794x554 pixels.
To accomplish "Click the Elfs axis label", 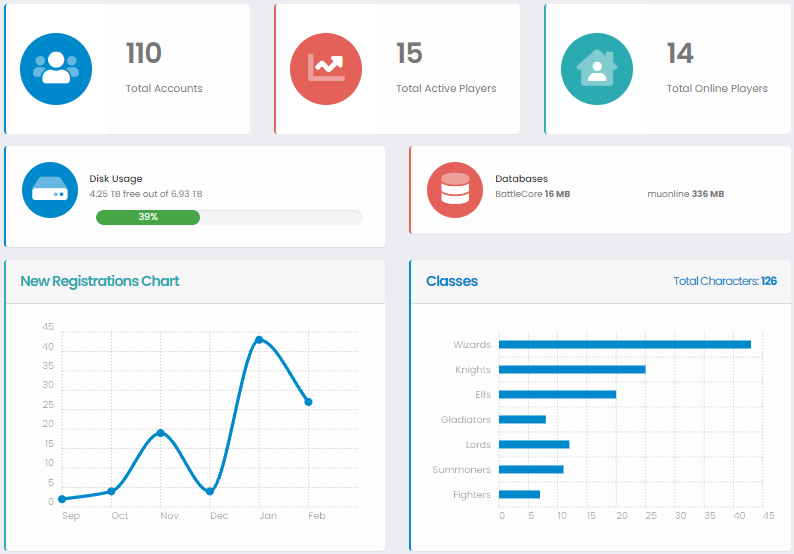I will click(483, 394).
